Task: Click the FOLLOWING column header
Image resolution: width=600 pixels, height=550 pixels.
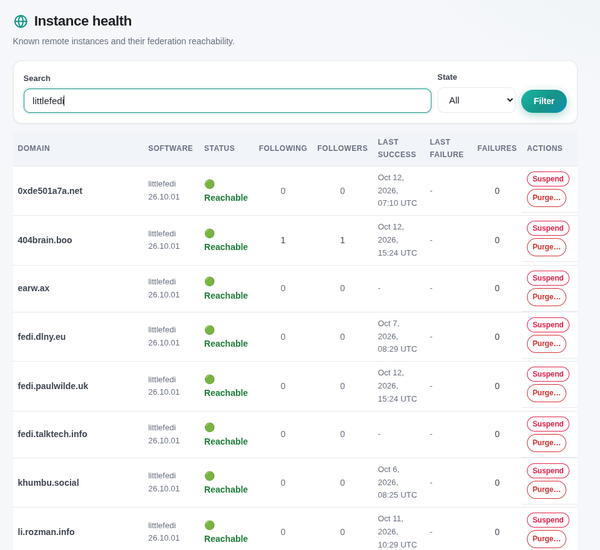Action: coord(283,148)
